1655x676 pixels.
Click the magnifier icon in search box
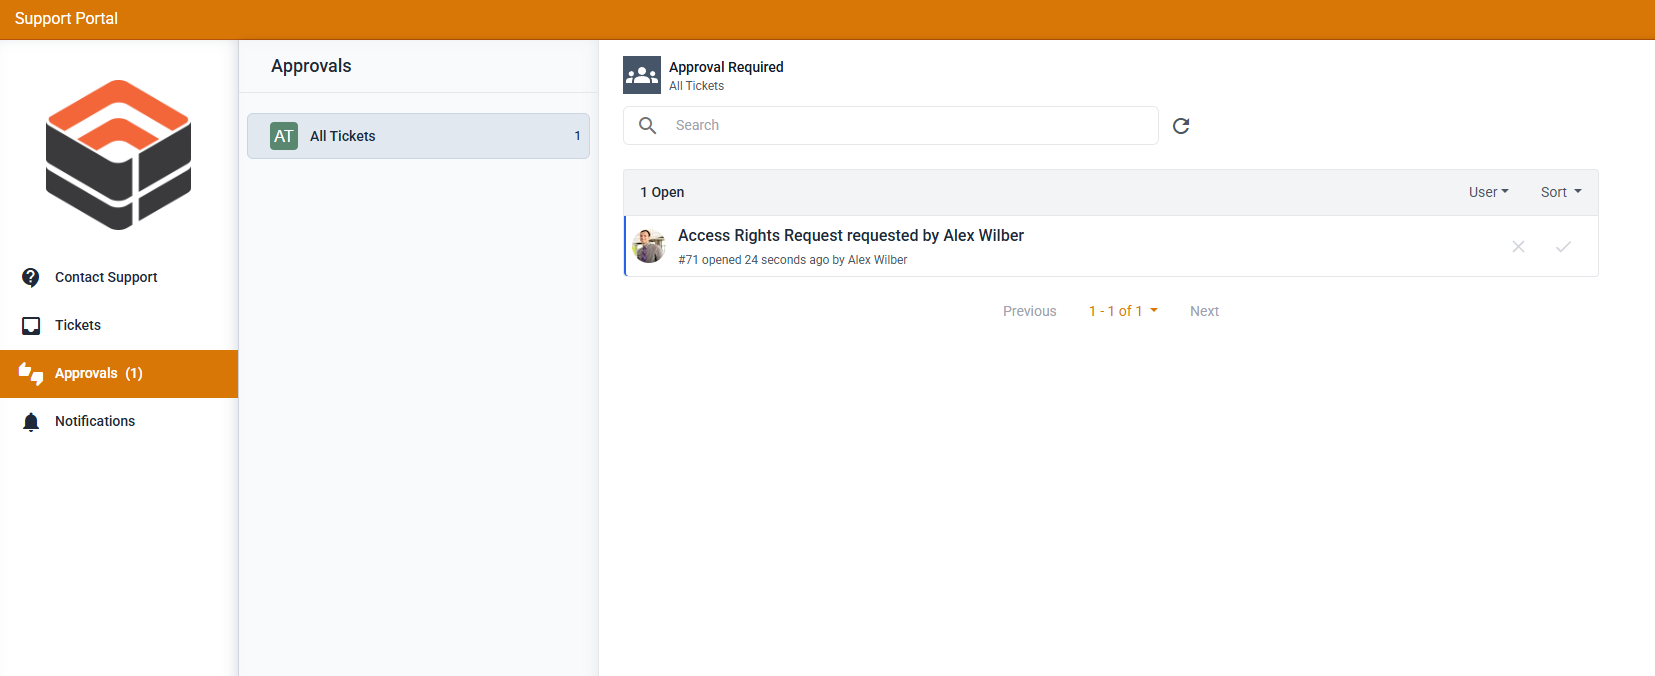[648, 125]
